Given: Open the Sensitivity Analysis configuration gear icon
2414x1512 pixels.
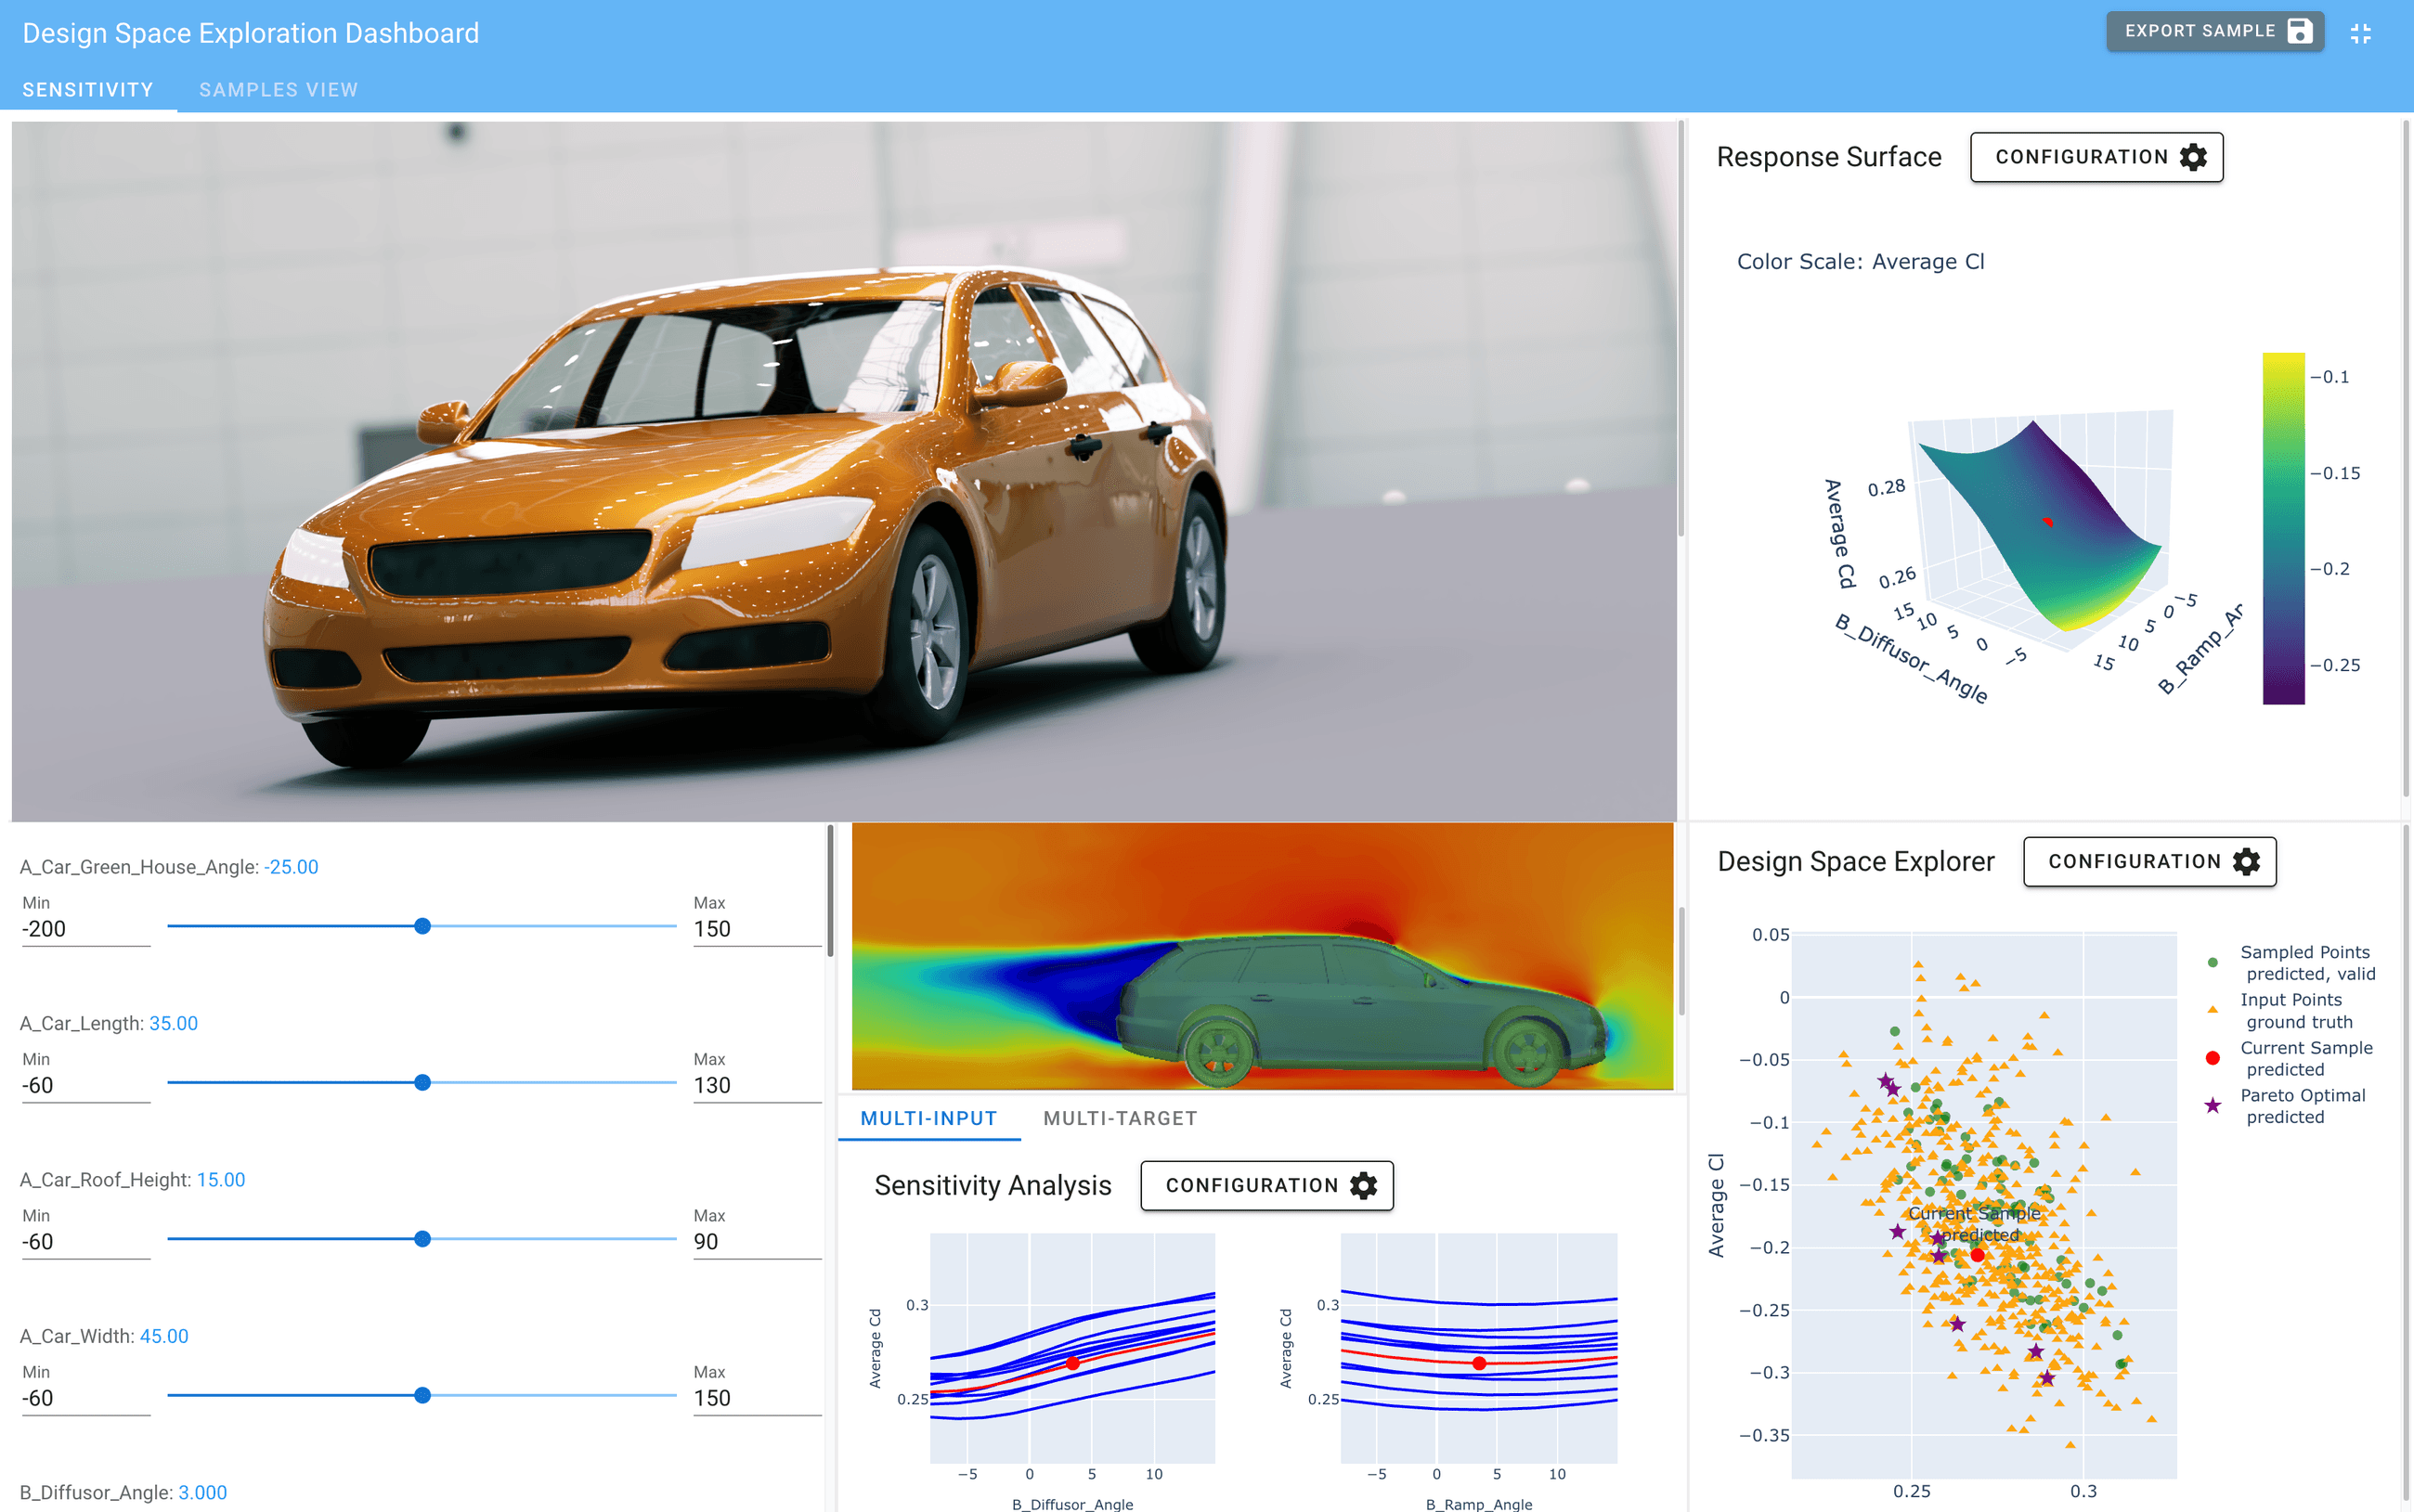Looking at the screenshot, I should click(1364, 1185).
